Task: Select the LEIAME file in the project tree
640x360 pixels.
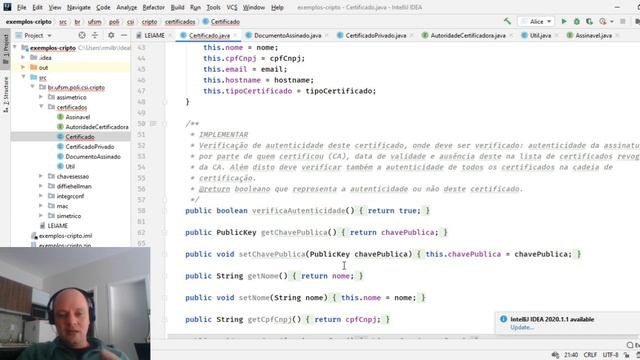Action: pyautogui.click(x=57, y=225)
